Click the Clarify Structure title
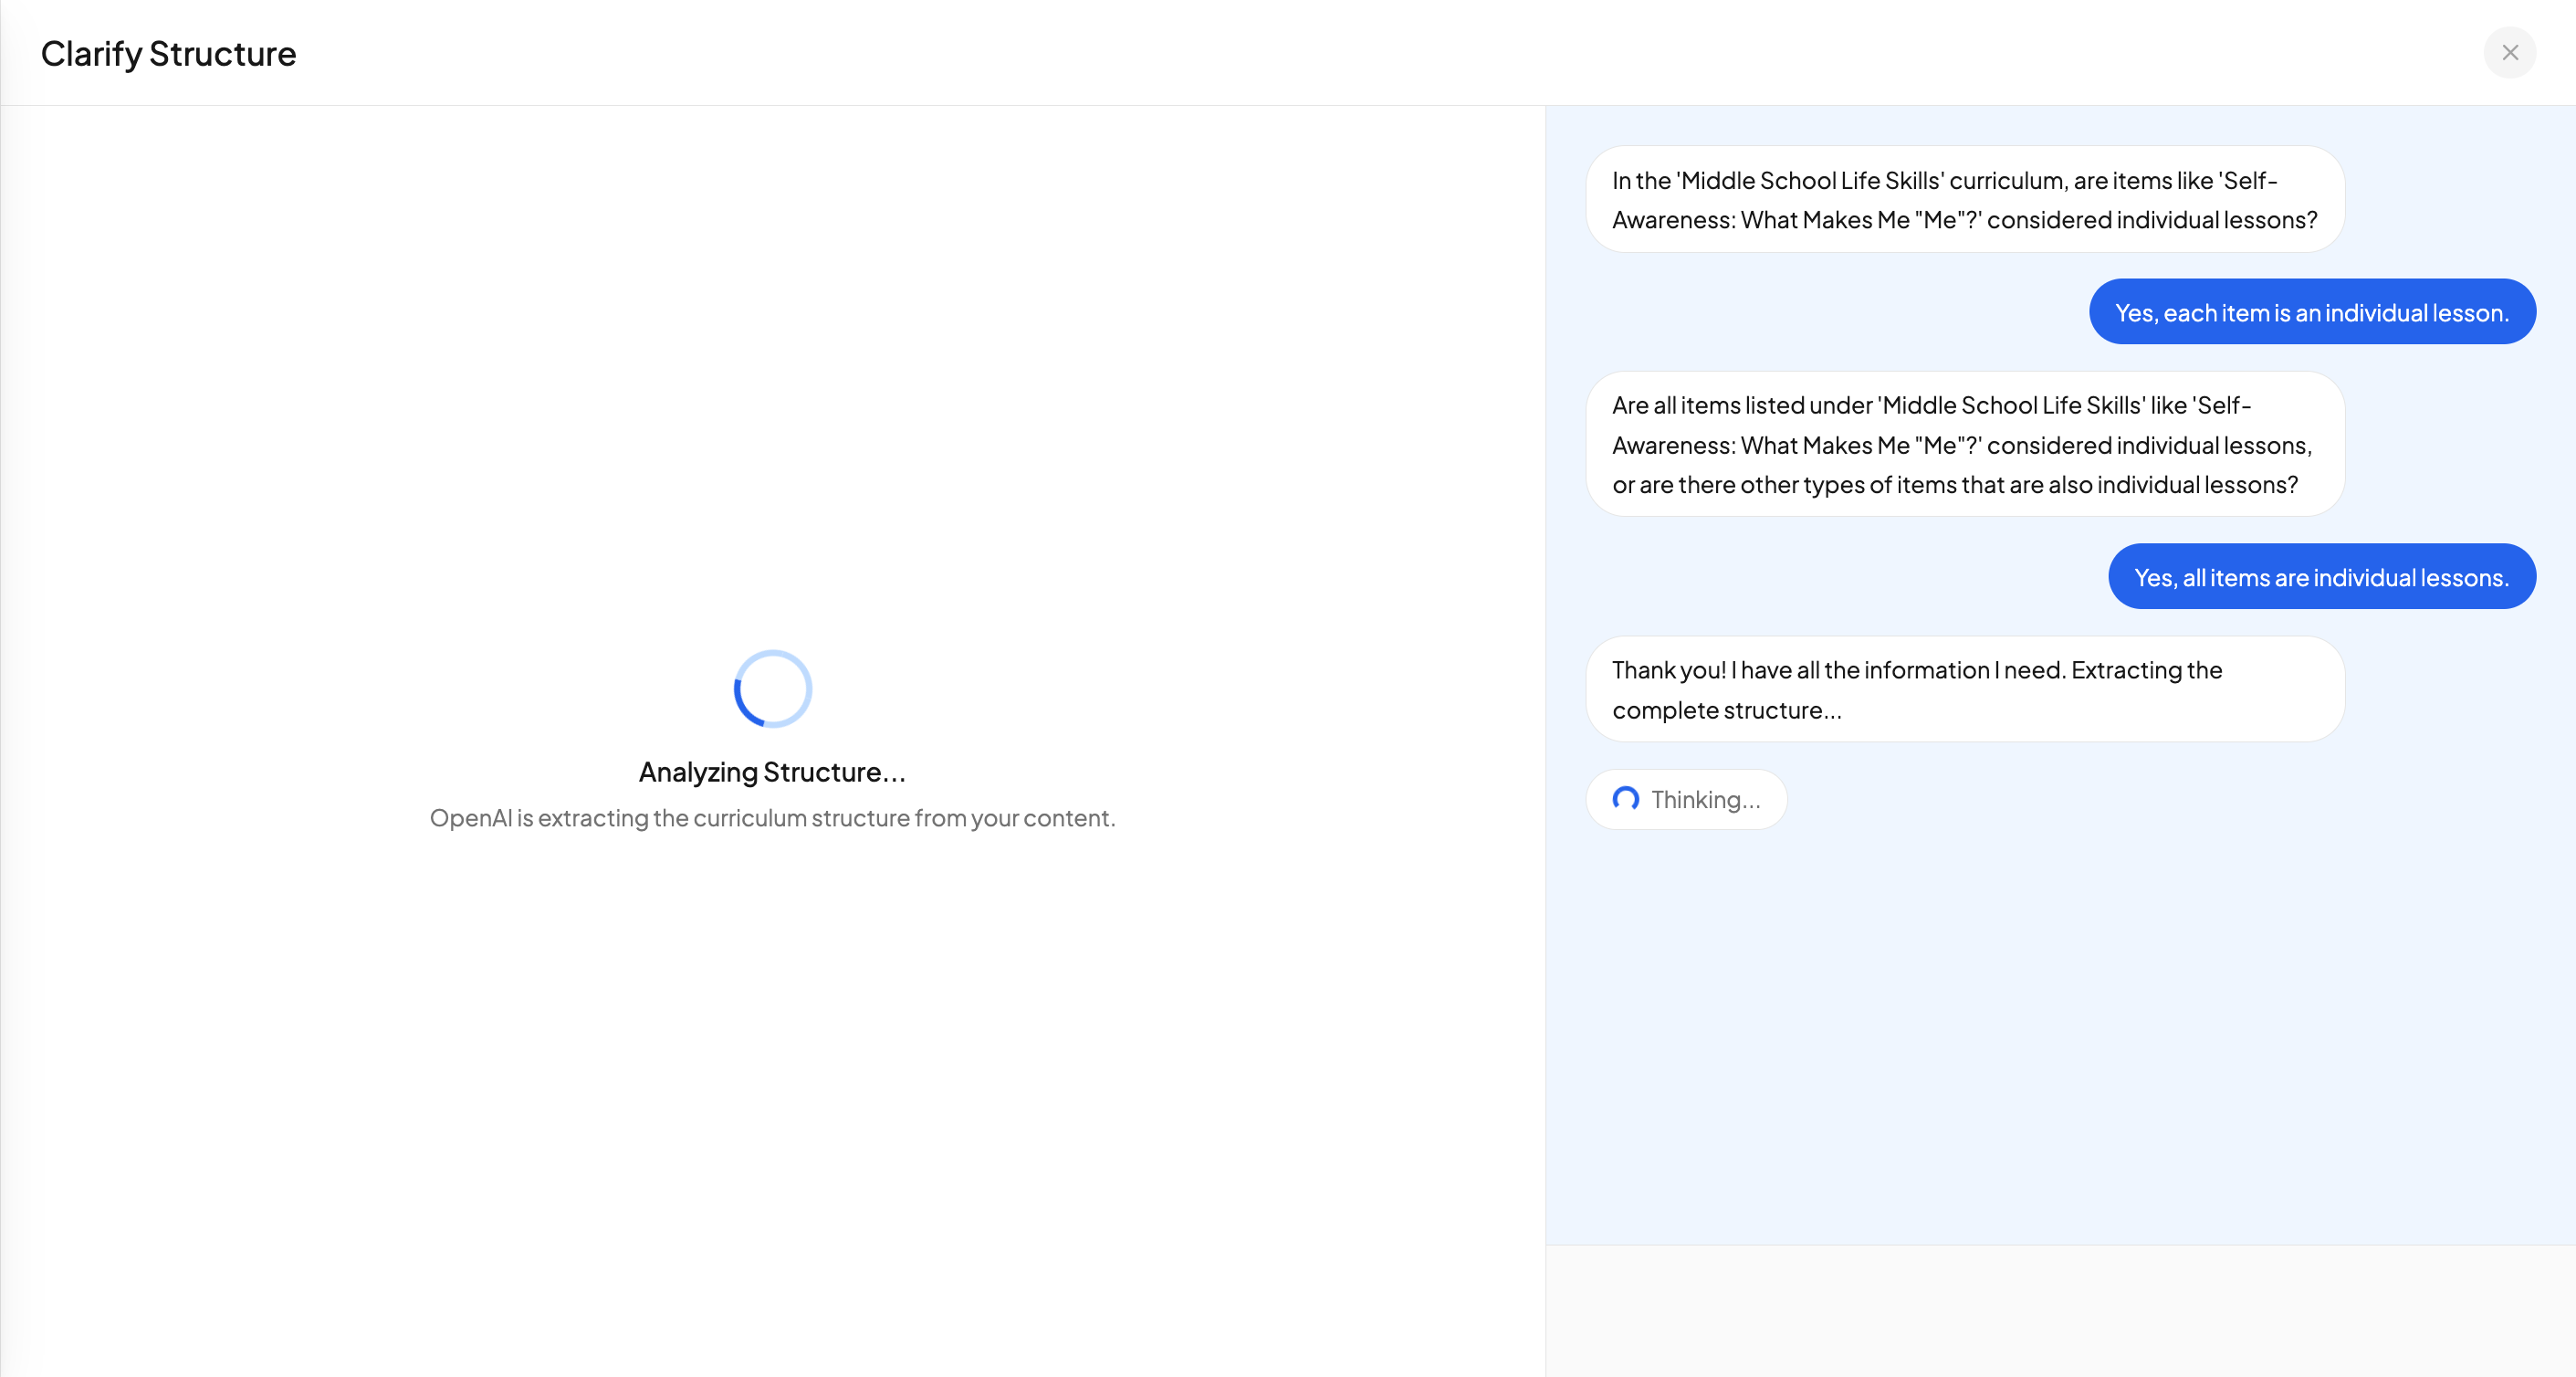 (168, 53)
